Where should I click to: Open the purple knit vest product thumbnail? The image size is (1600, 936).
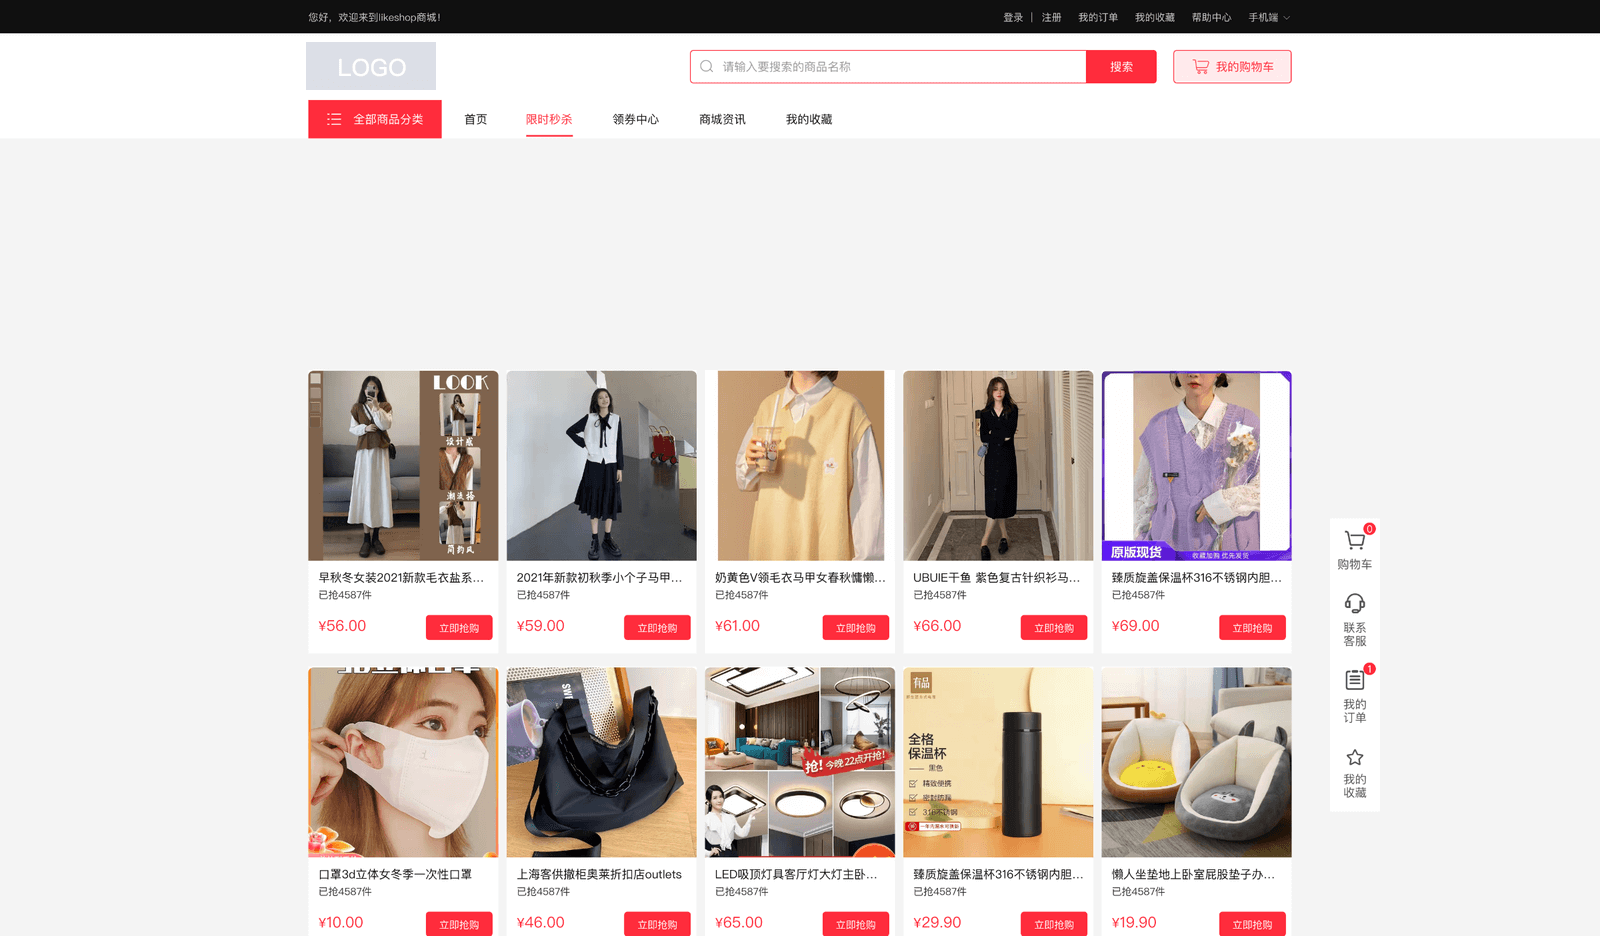click(1196, 465)
